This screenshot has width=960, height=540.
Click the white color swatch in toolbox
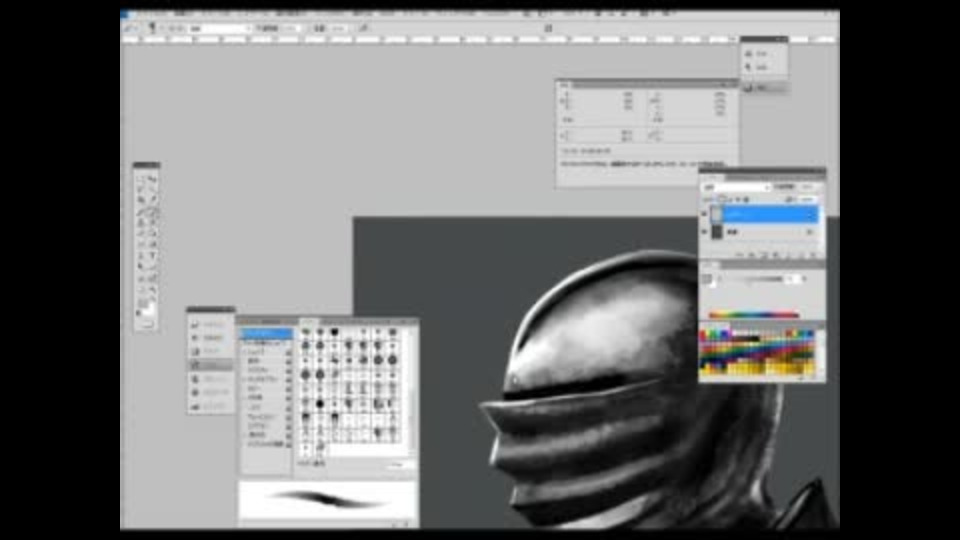point(149,310)
